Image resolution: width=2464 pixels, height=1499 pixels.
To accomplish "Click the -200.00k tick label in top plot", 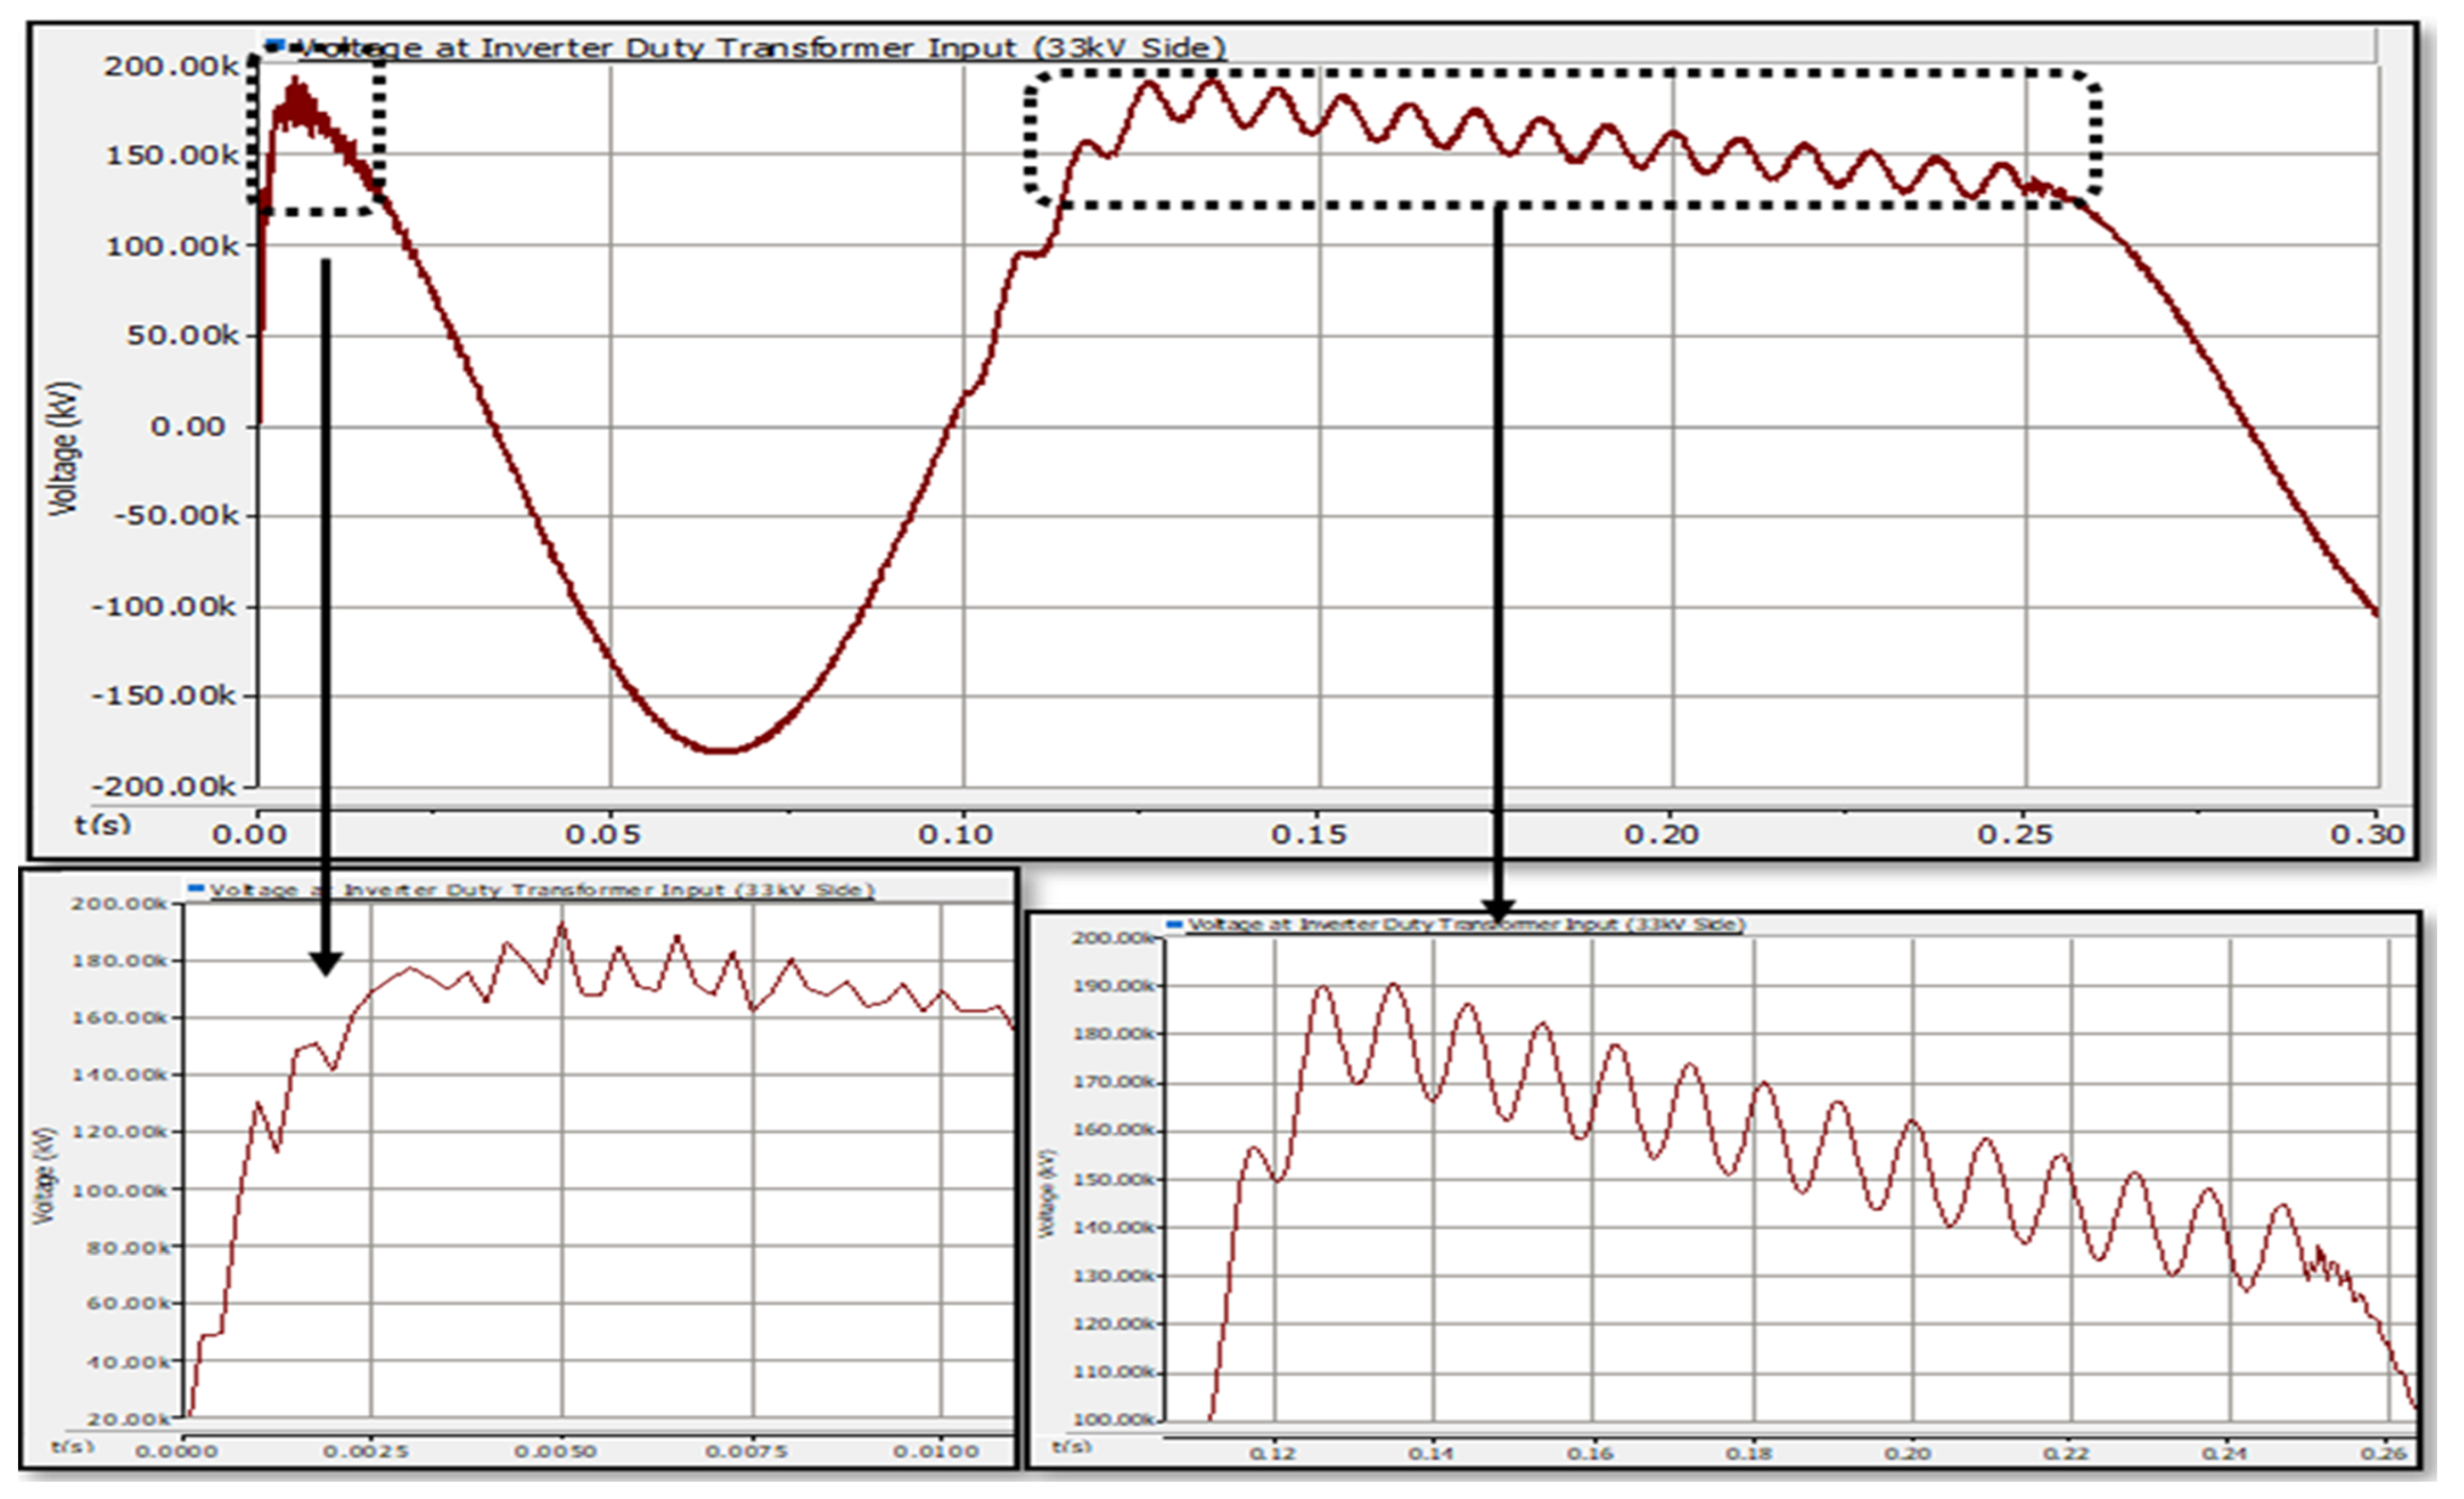I will pyautogui.click(x=165, y=786).
